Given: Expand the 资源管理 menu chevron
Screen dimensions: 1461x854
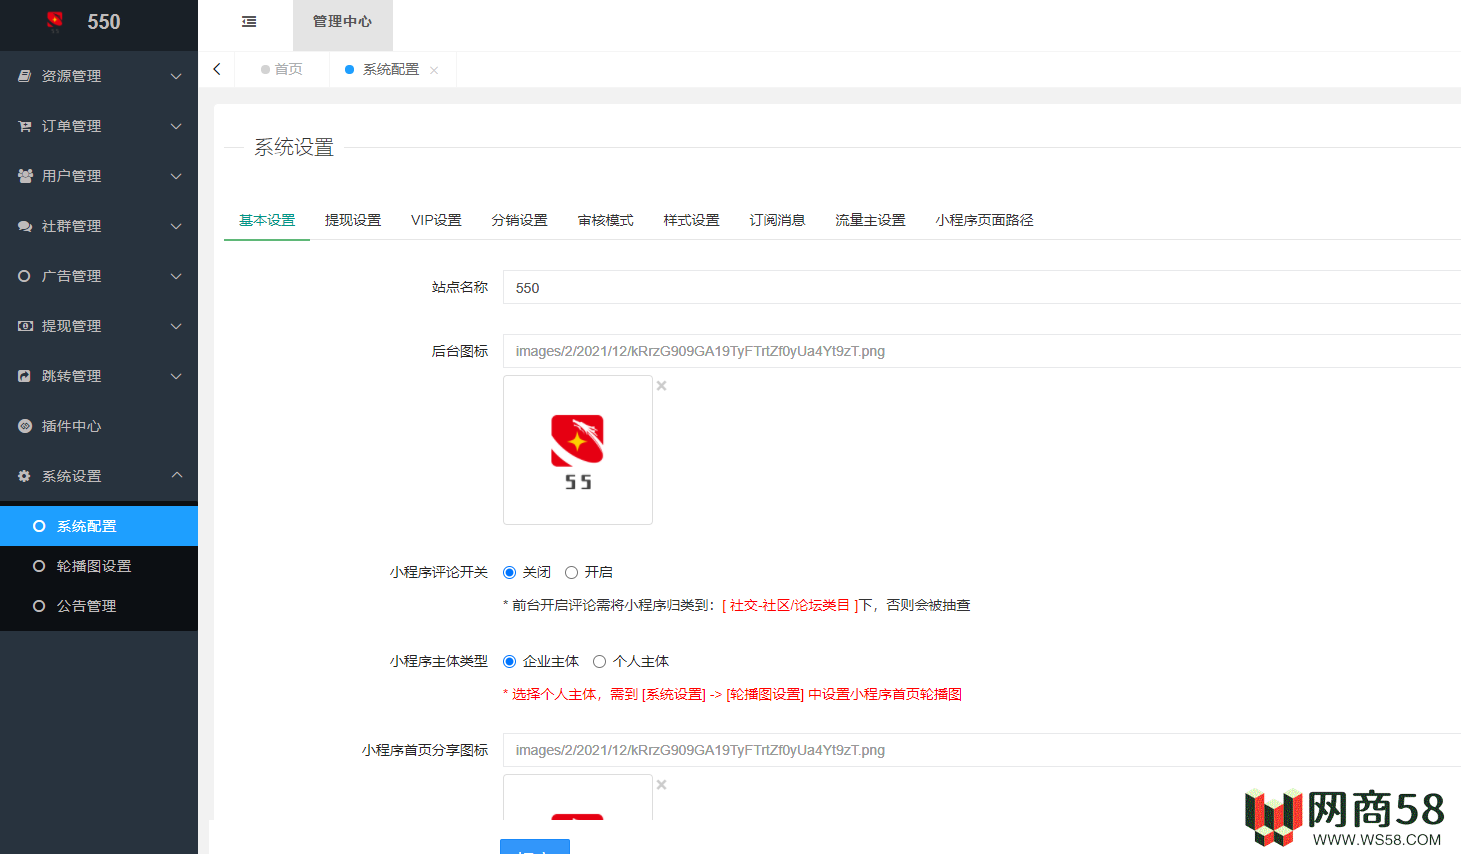Looking at the screenshot, I should click(176, 76).
